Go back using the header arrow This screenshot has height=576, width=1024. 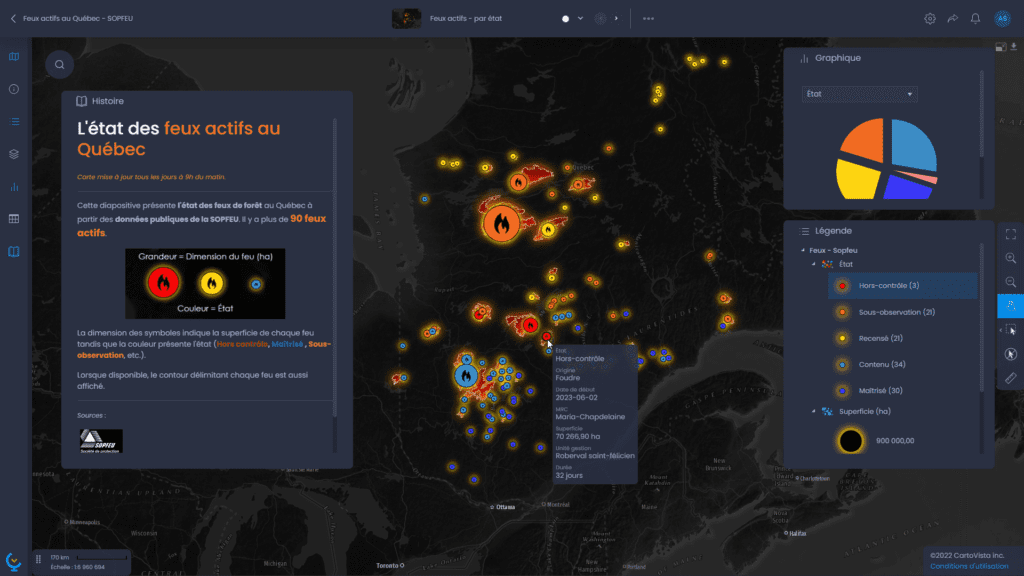tap(13, 18)
